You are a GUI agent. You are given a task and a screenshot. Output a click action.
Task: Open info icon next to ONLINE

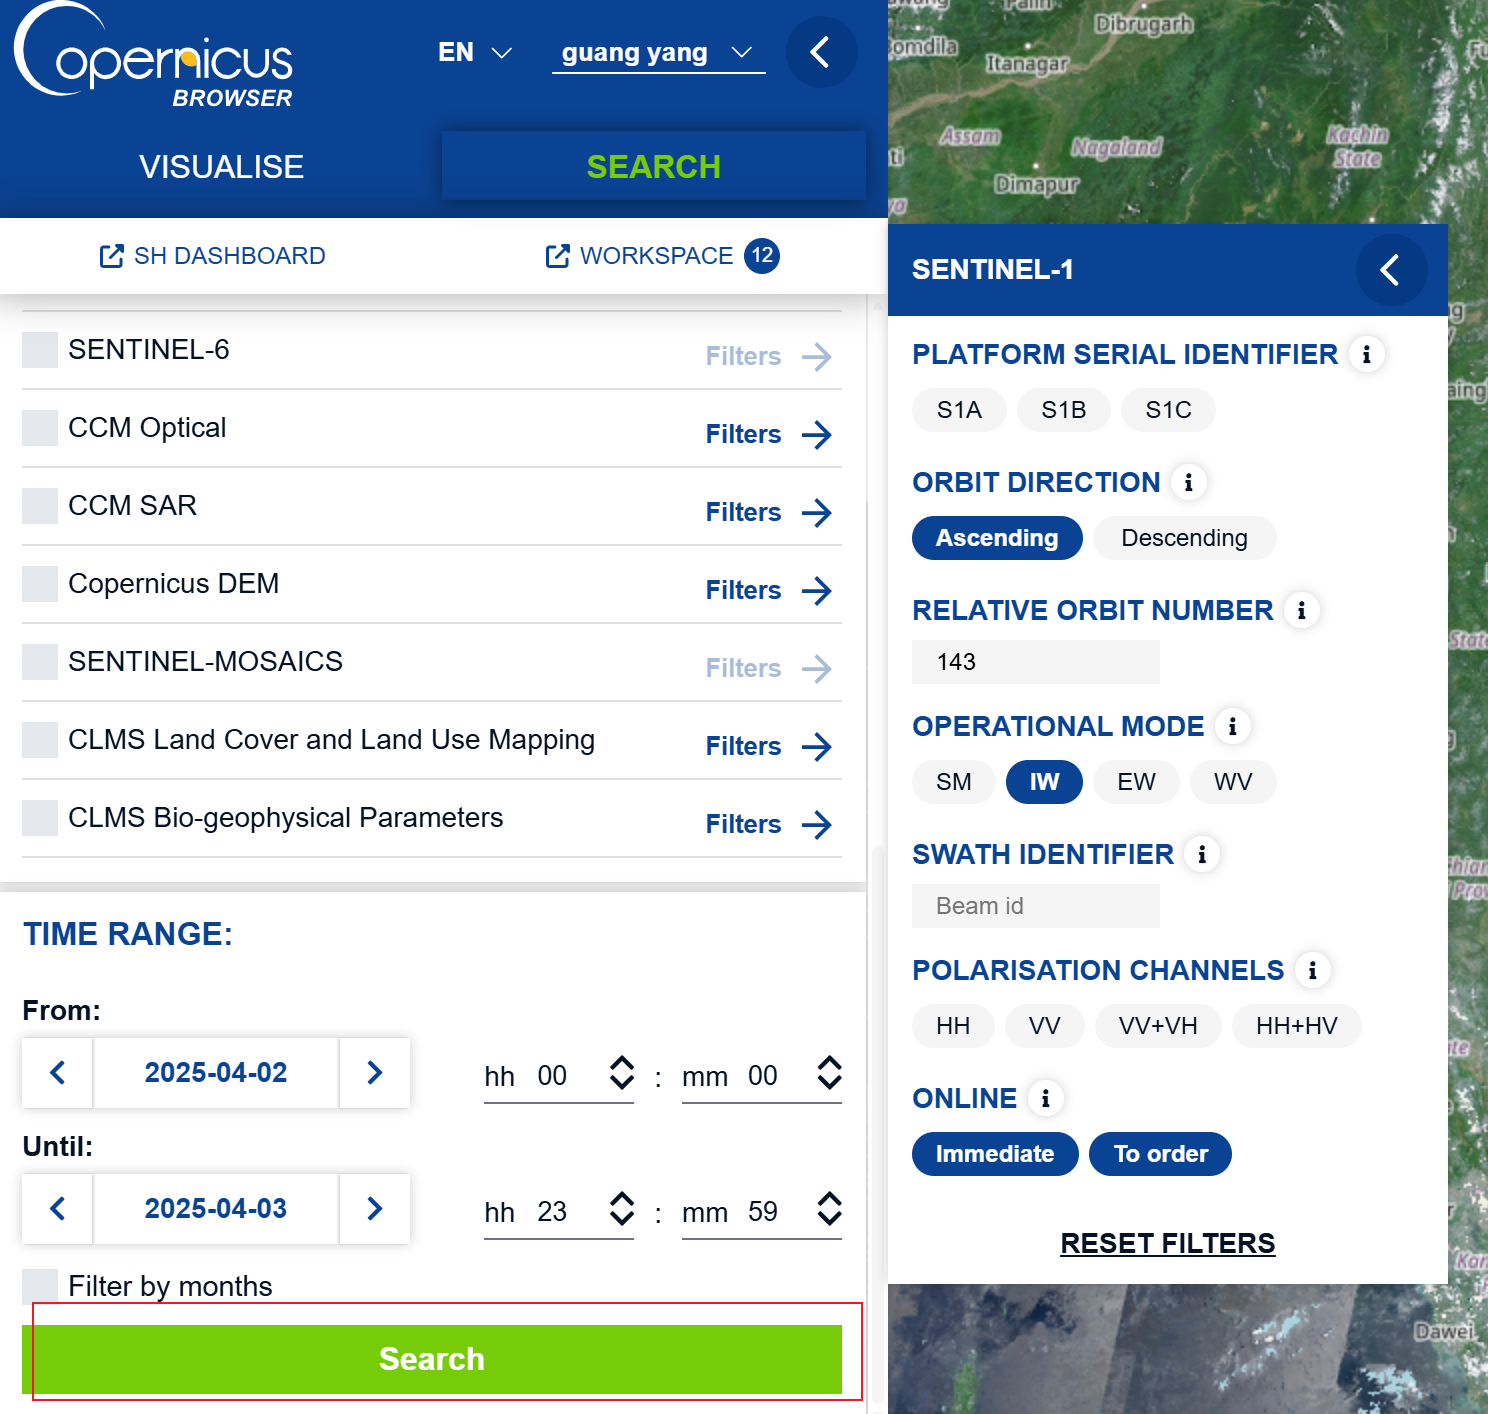tap(1045, 1098)
